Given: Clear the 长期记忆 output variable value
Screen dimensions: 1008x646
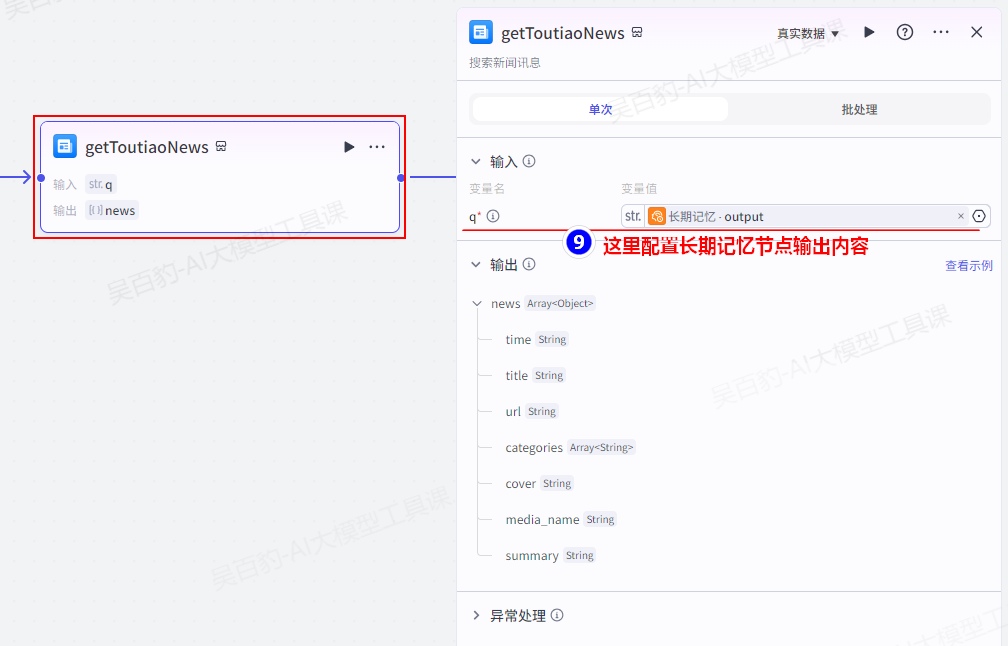Looking at the screenshot, I should click(961, 216).
